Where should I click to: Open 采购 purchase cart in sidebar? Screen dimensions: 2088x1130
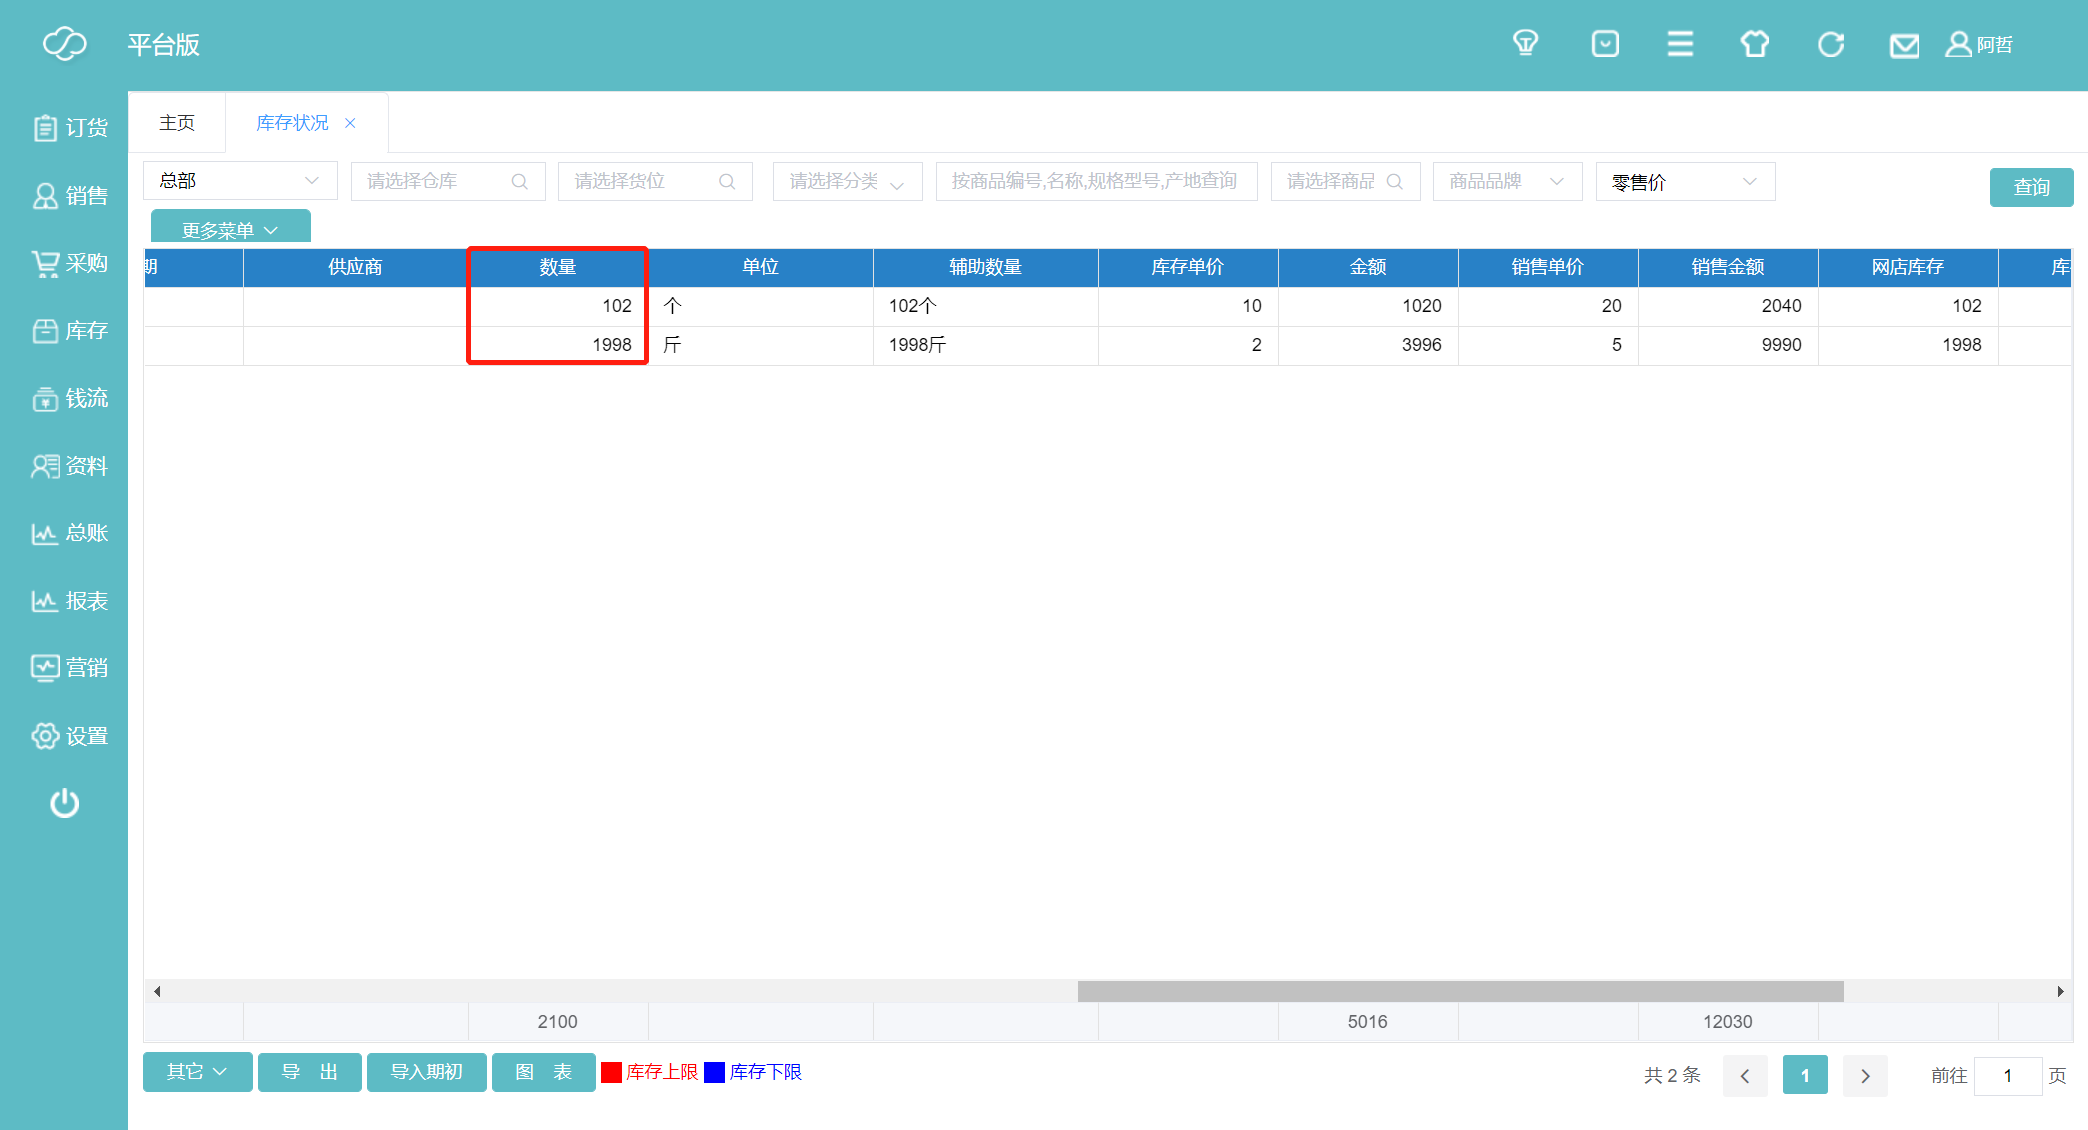pyautogui.click(x=69, y=263)
